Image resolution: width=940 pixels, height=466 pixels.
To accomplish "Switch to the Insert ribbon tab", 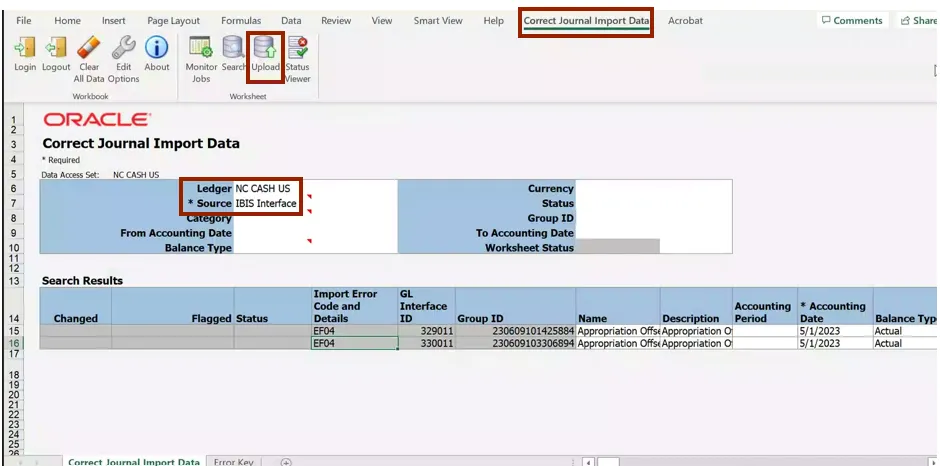I will [x=113, y=20].
